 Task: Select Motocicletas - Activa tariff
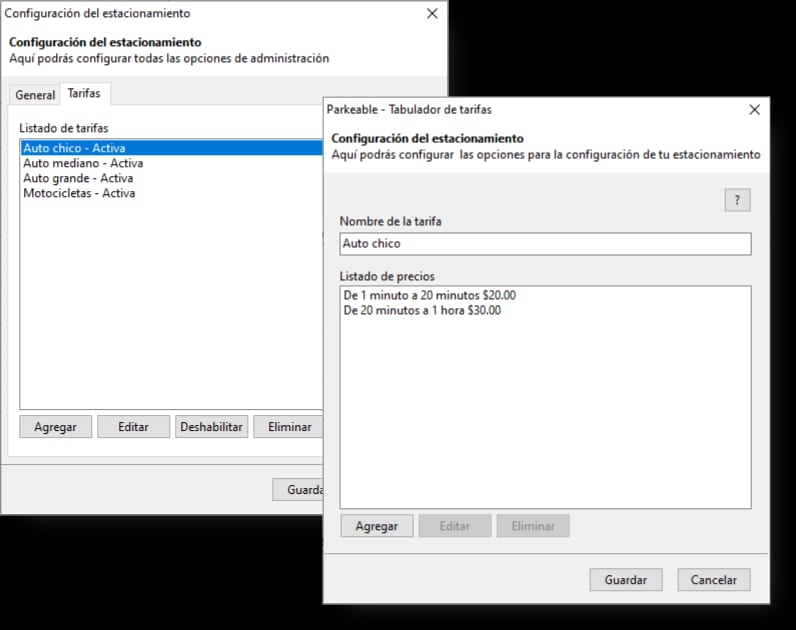tap(172, 193)
